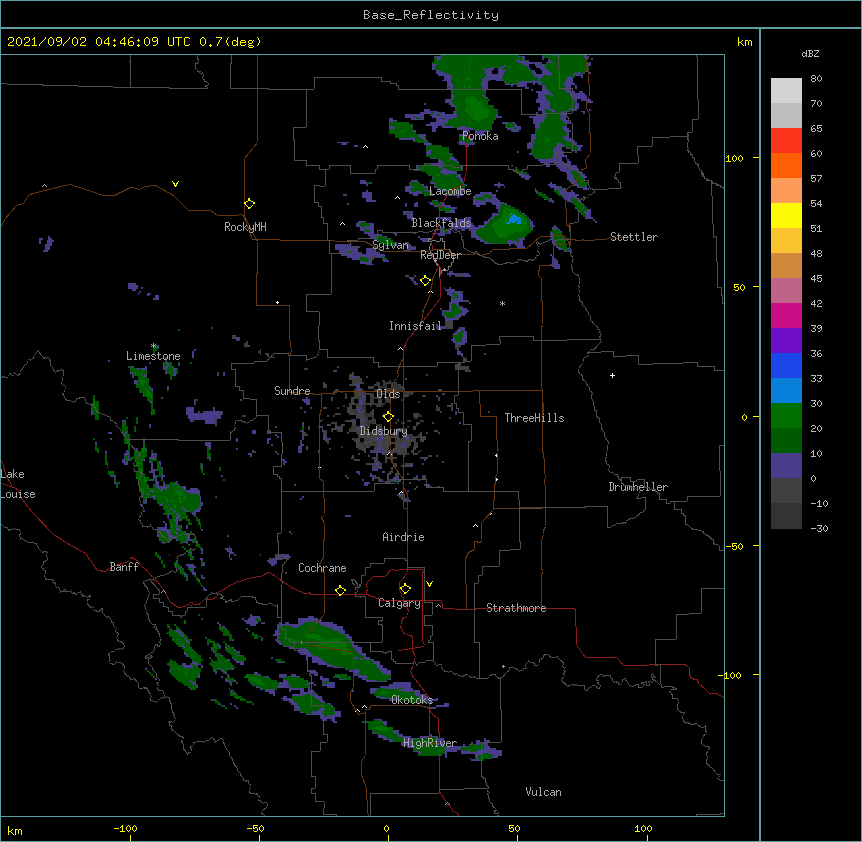
Task: Click the yellow V marker northwest of RockyMH
Action: pyautogui.click(x=175, y=184)
